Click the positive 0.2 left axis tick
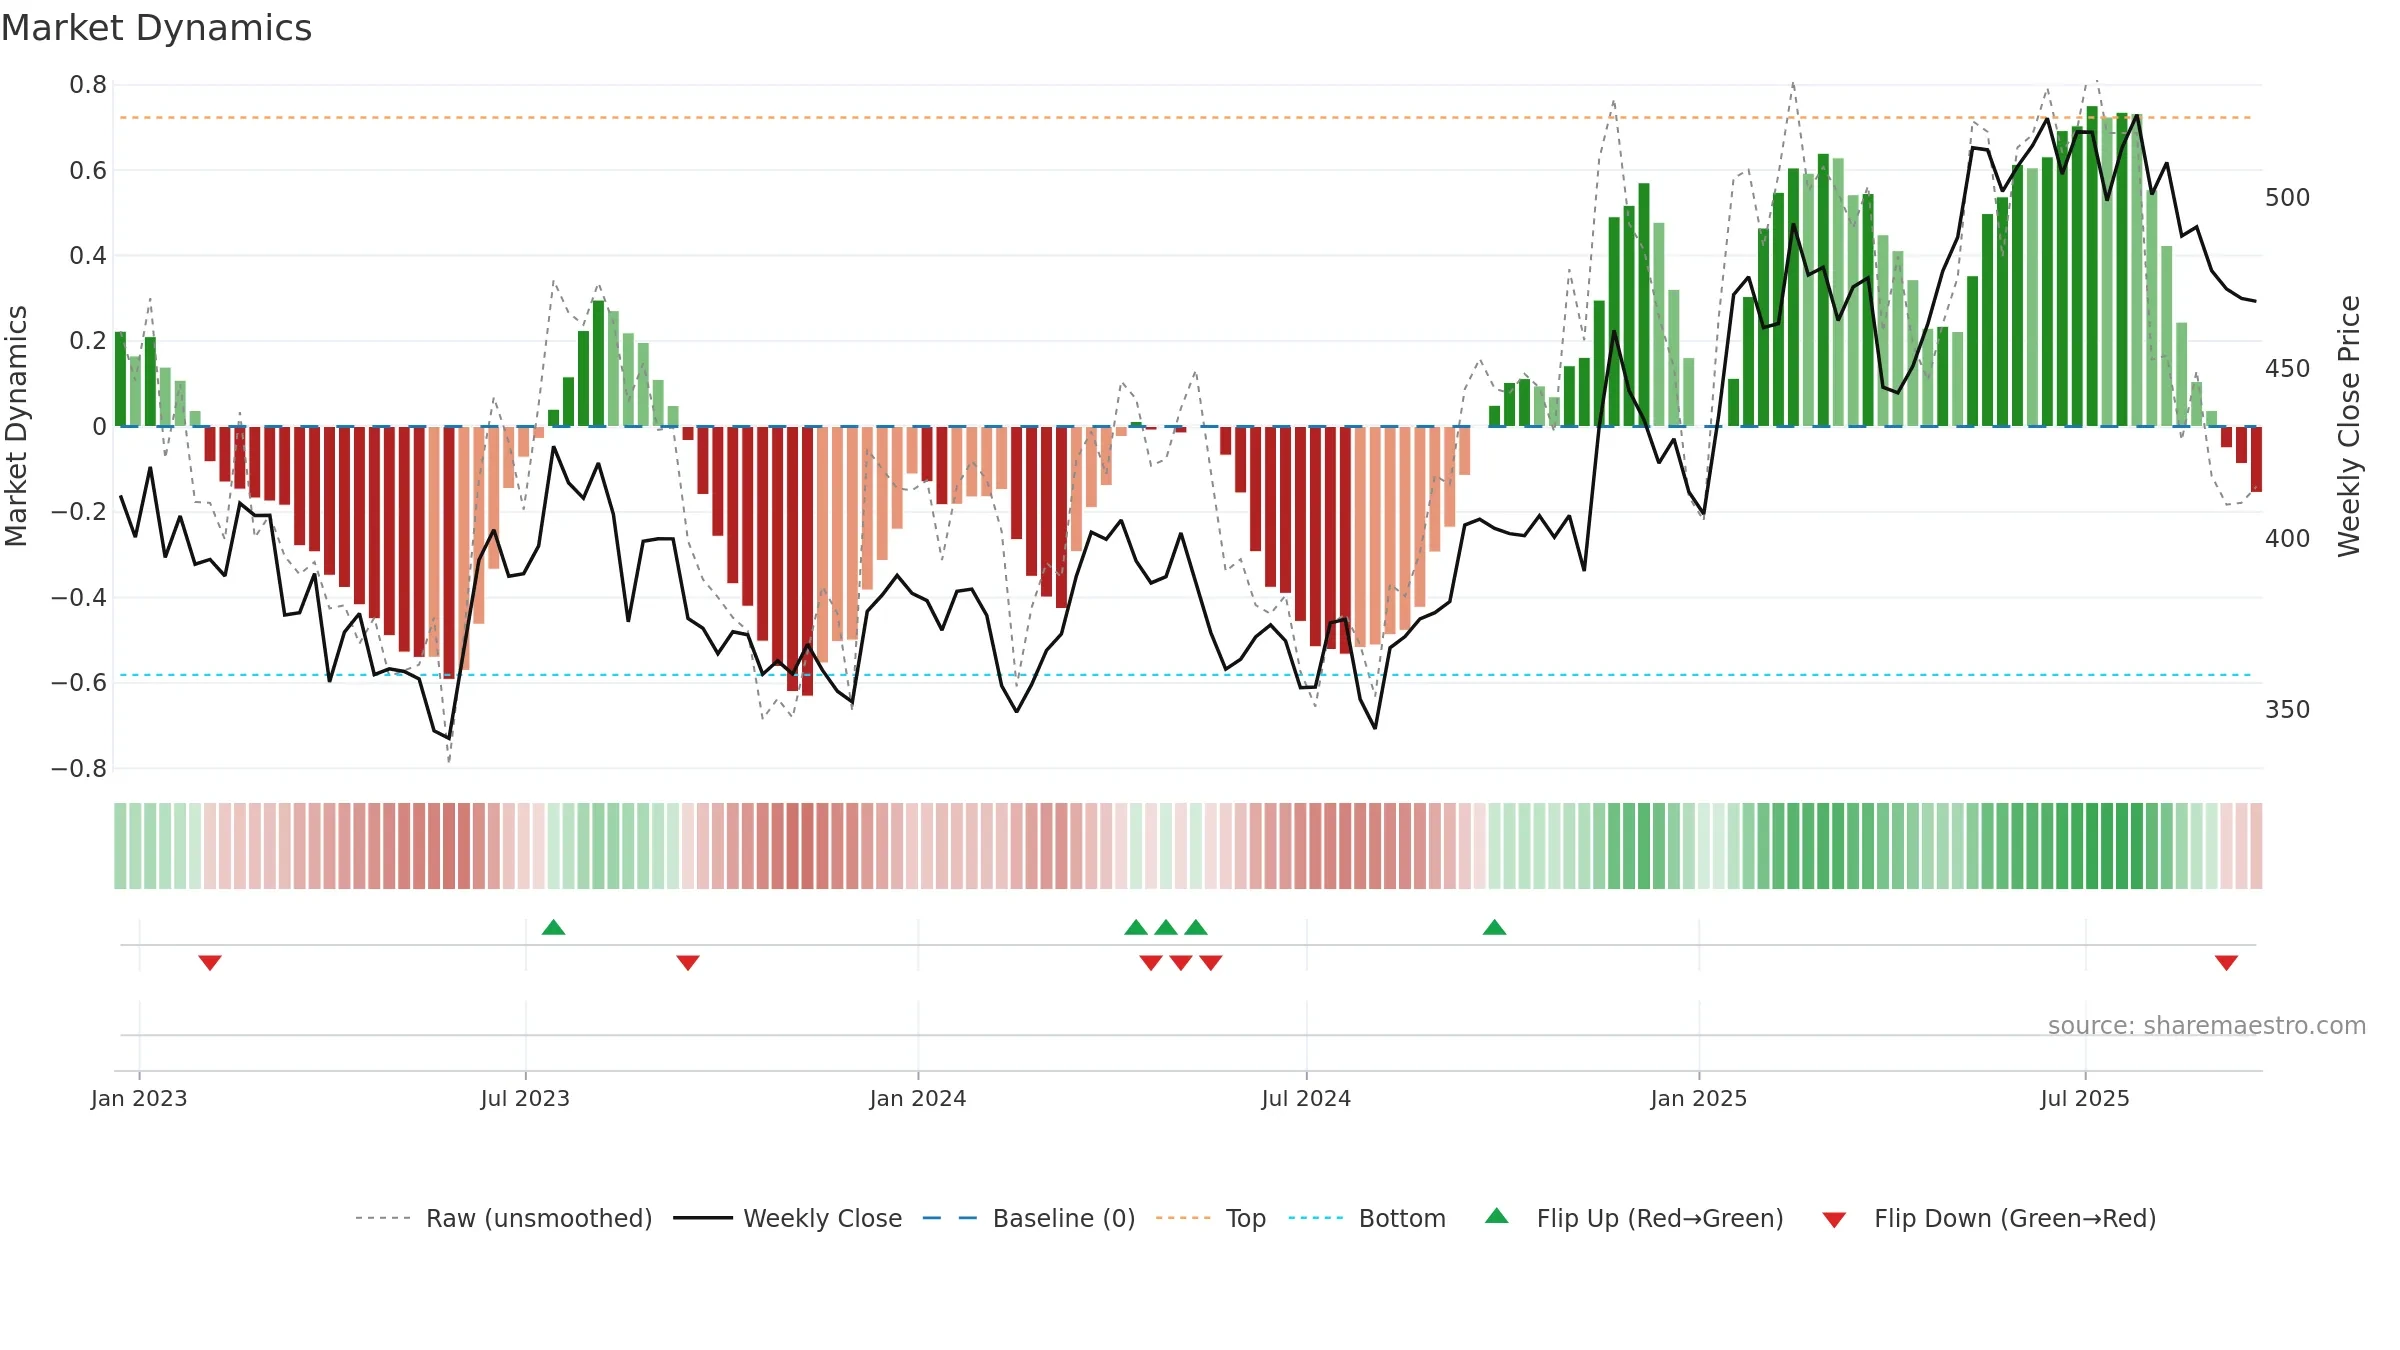The image size is (2400, 1350). [x=88, y=341]
